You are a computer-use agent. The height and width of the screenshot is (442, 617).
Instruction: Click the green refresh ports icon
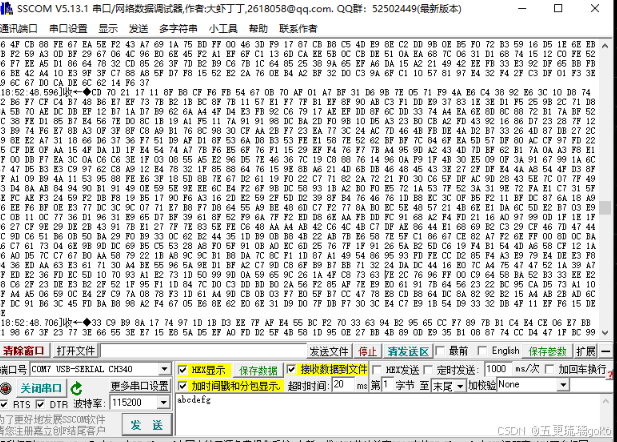pyautogui.click(x=76, y=388)
